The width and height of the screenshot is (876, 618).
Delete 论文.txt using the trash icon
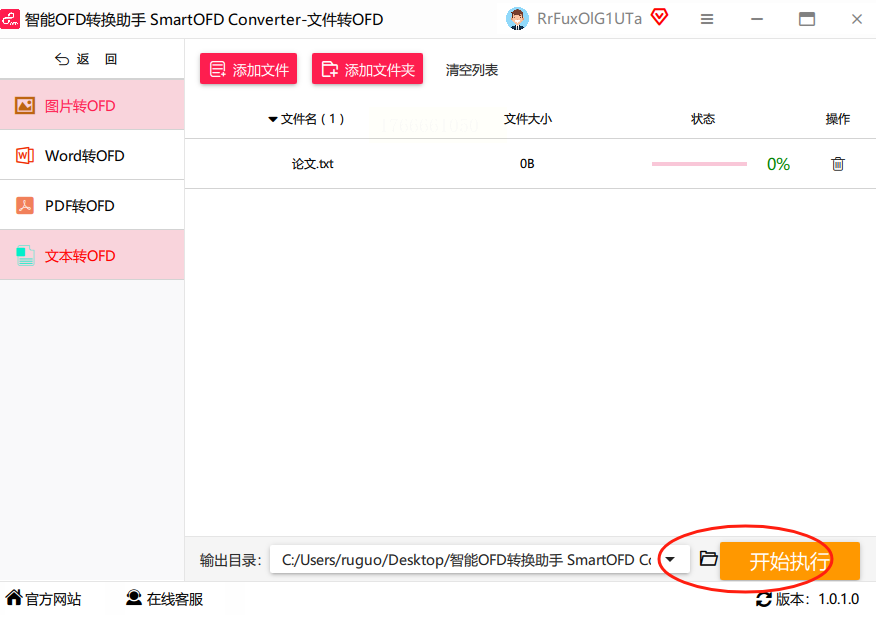point(837,164)
